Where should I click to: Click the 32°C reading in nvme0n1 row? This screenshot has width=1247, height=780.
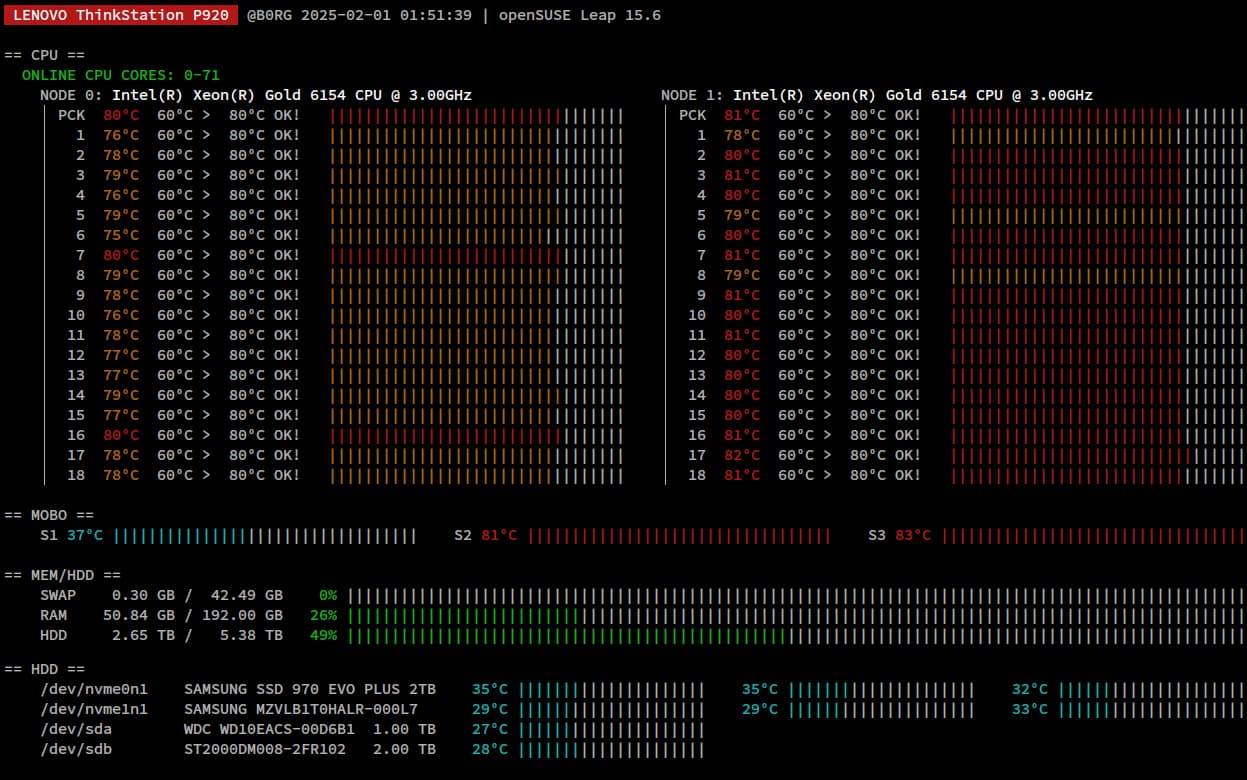1030,689
